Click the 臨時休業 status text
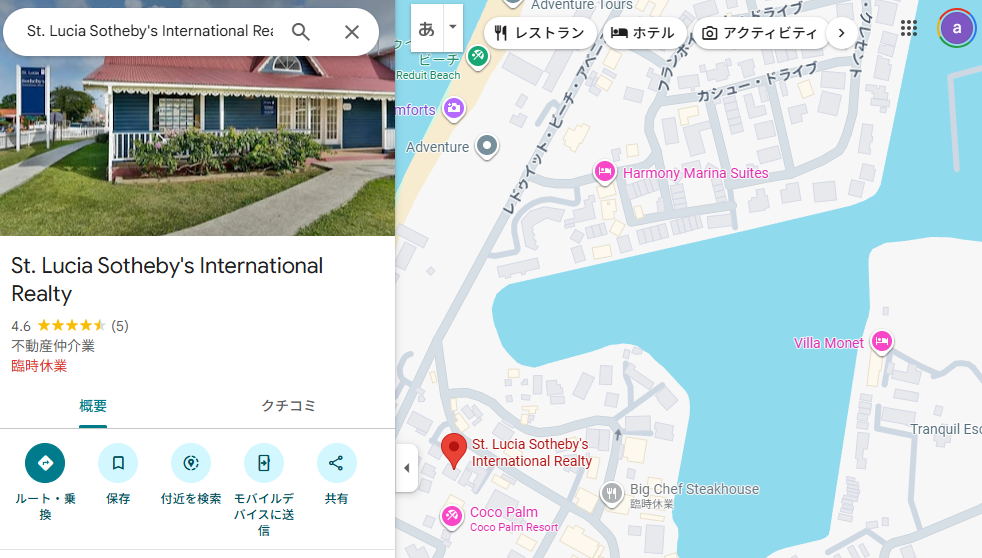This screenshot has width=982, height=558. [39, 366]
